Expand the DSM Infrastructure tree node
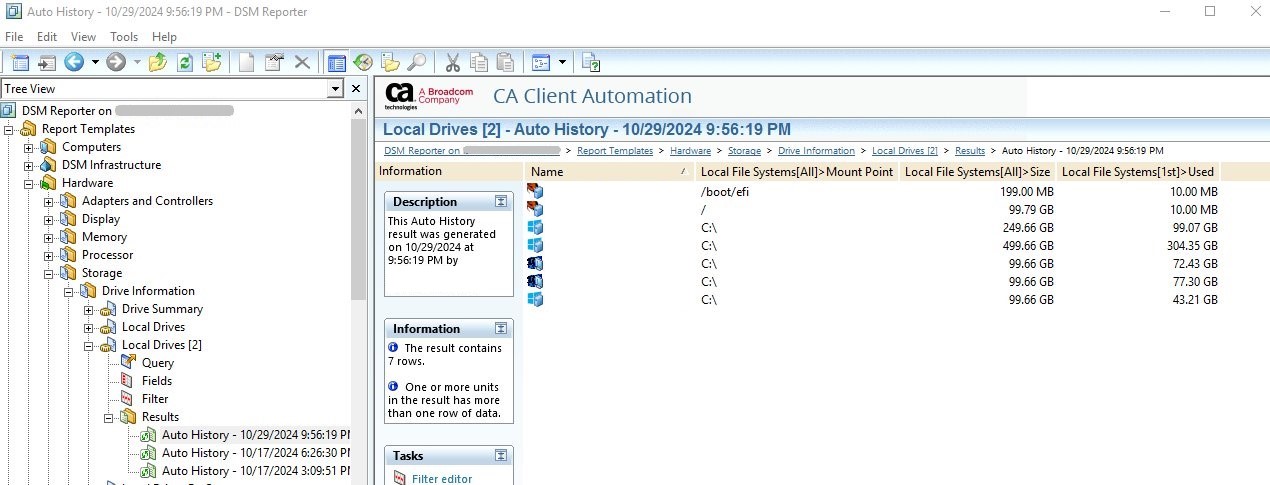 pos(29,165)
